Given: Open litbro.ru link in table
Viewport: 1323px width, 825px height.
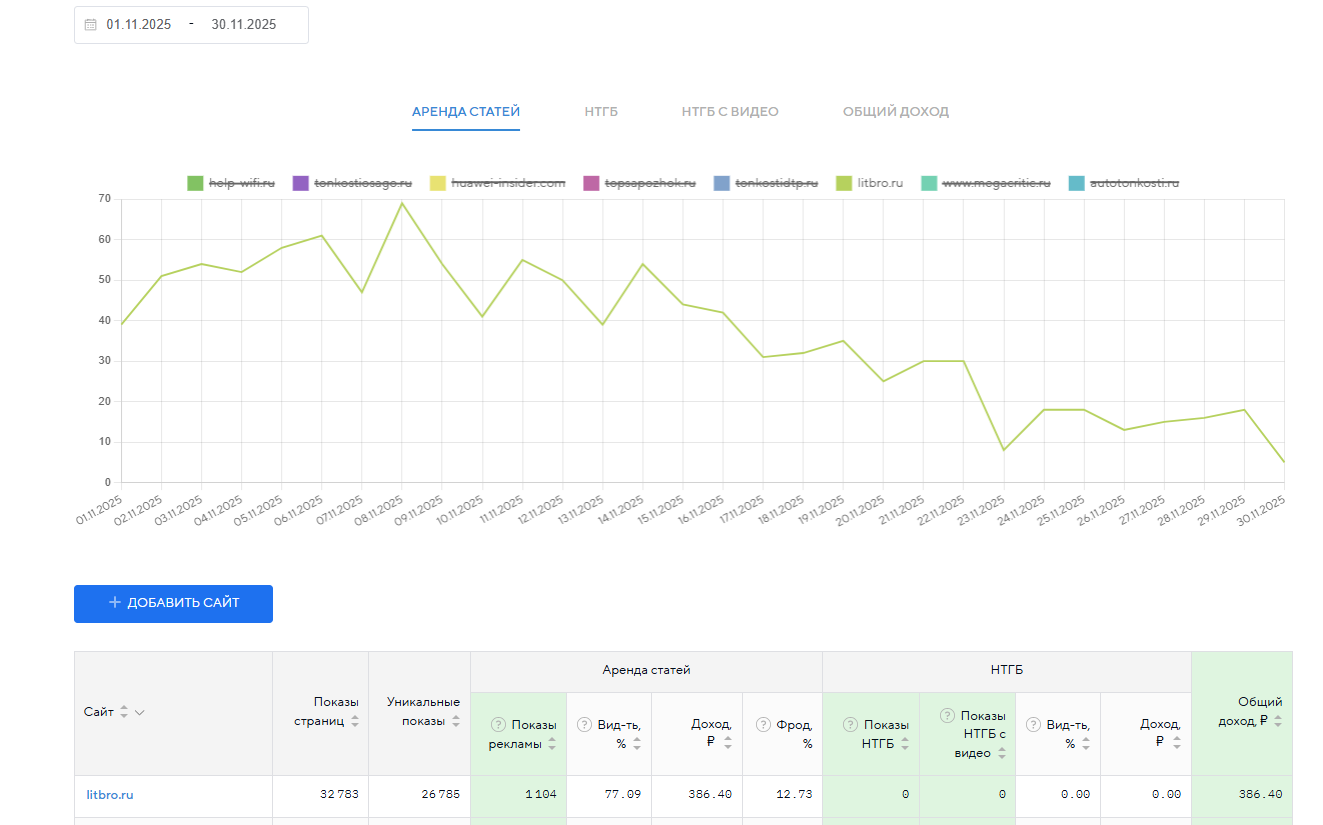Looking at the screenshot, I should [110, 795].
